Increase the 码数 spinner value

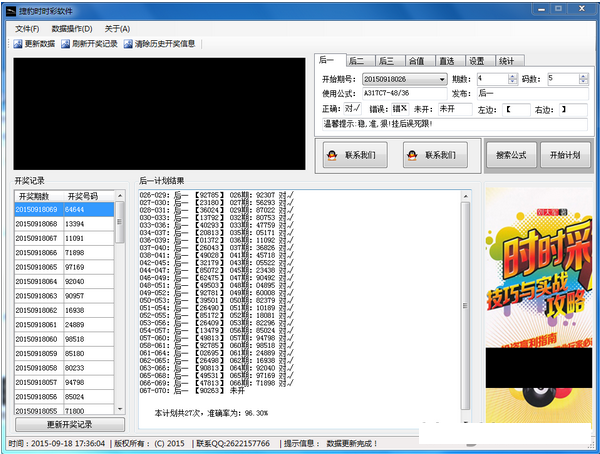point(582,76)
